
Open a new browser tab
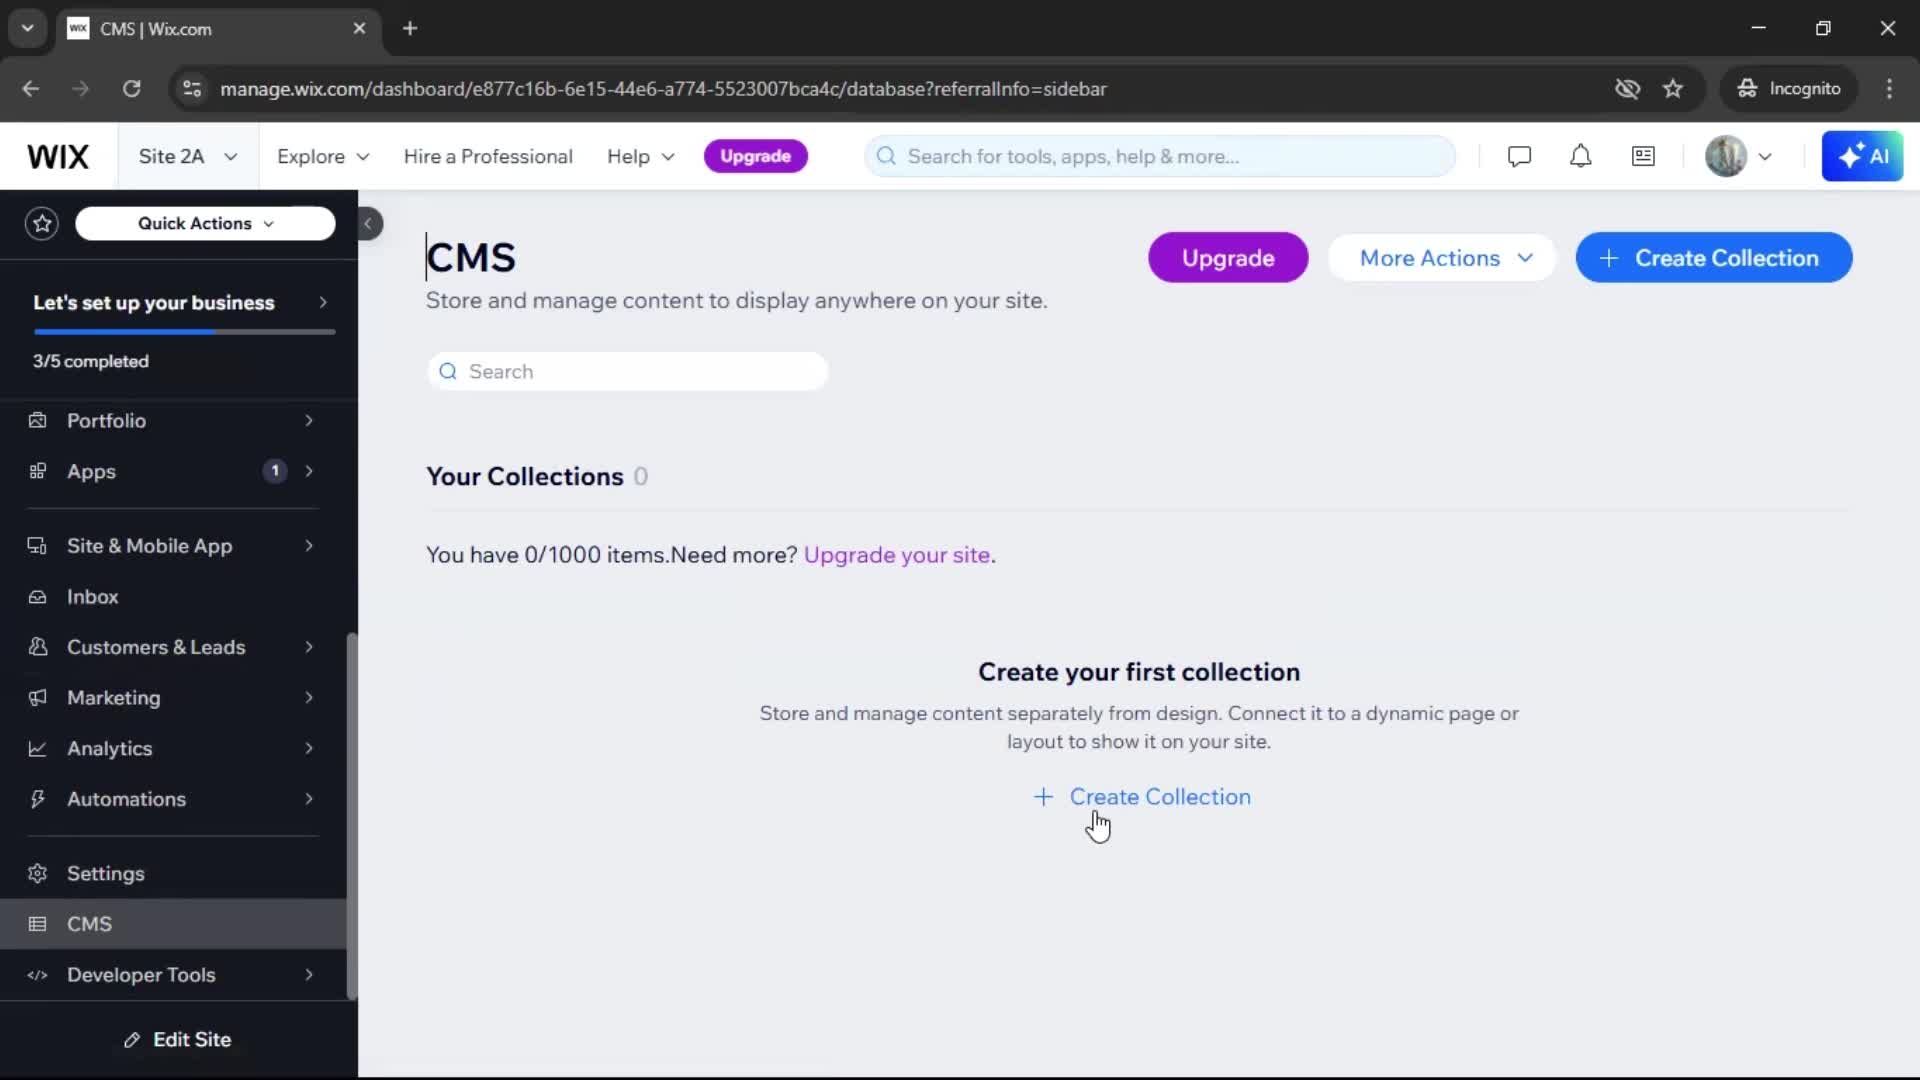410,28
